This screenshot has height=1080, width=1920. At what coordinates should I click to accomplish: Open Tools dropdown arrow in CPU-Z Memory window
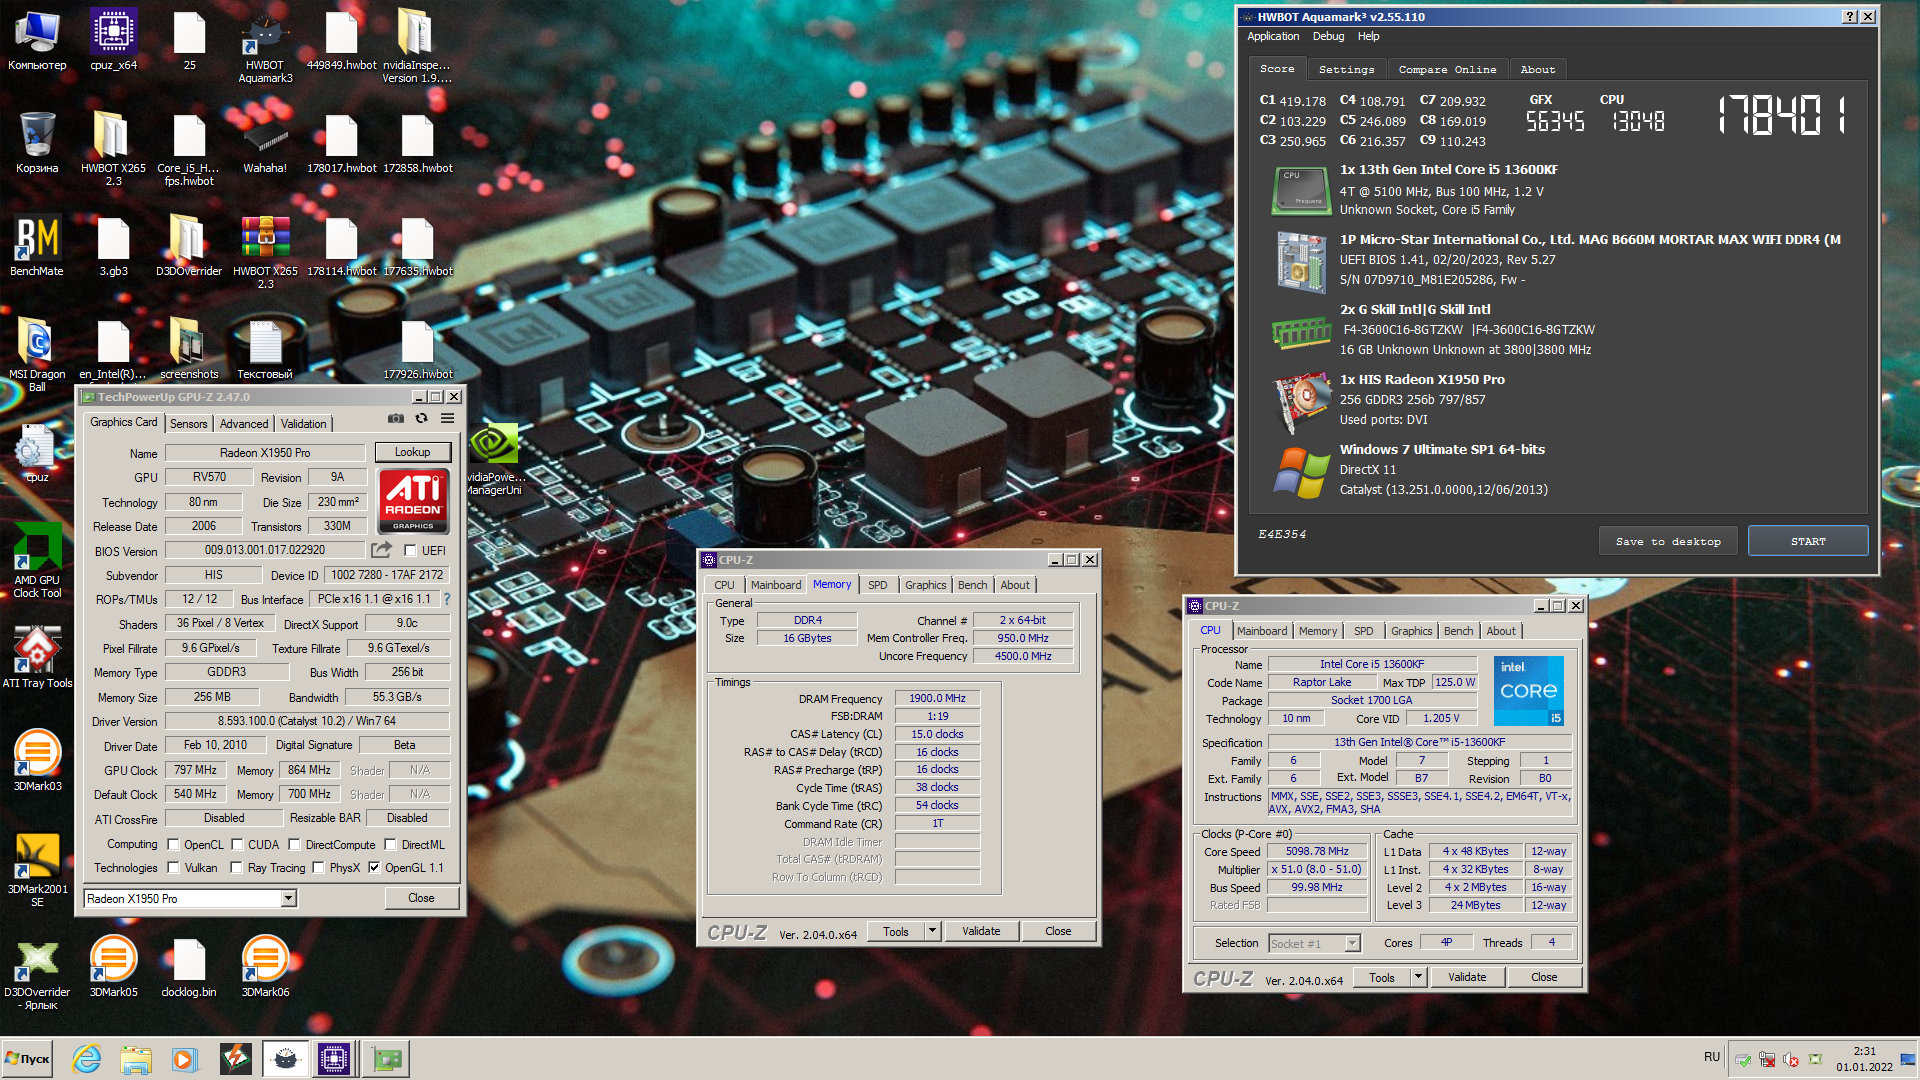(x=932, y=931)
